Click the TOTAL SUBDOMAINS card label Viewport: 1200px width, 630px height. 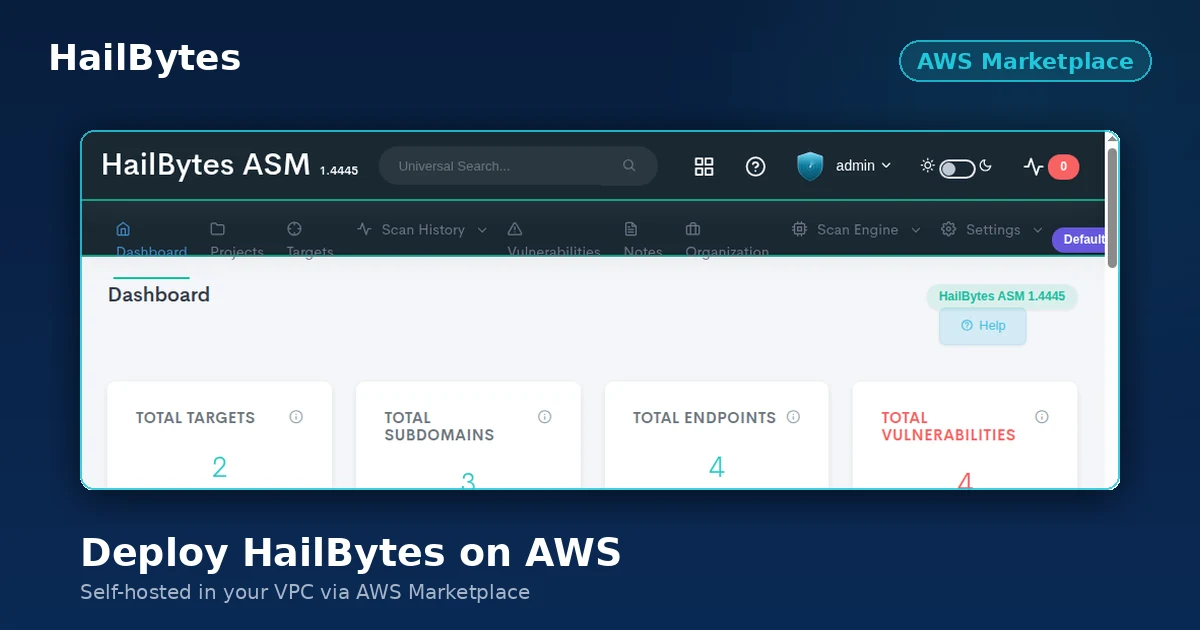pos(439,426)
